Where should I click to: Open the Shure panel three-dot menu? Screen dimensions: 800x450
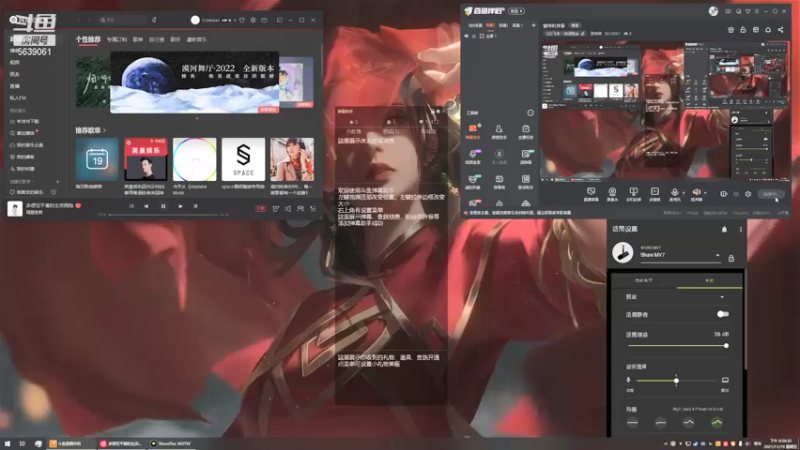tap(741, 230)
